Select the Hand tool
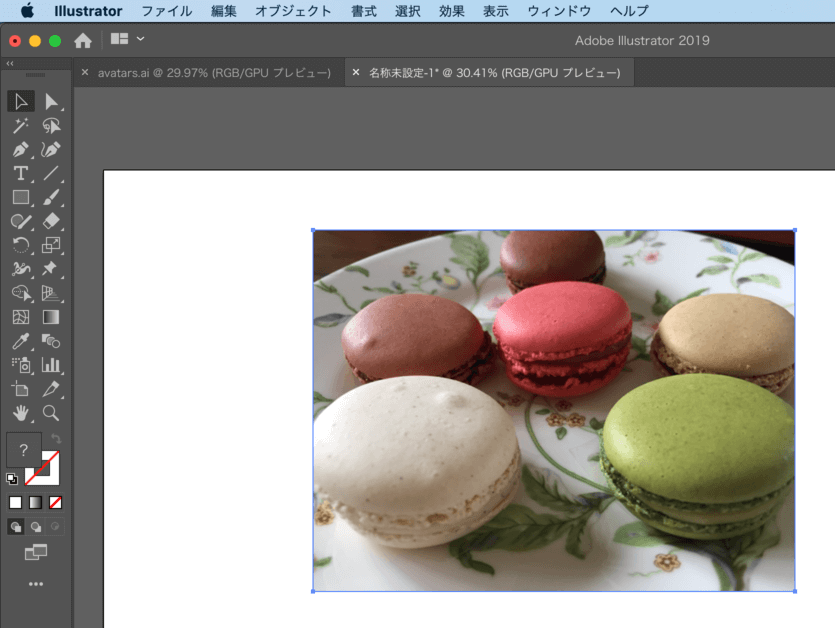Image resolution: width=835 pixels, height=628 pixels. (20, 413)
